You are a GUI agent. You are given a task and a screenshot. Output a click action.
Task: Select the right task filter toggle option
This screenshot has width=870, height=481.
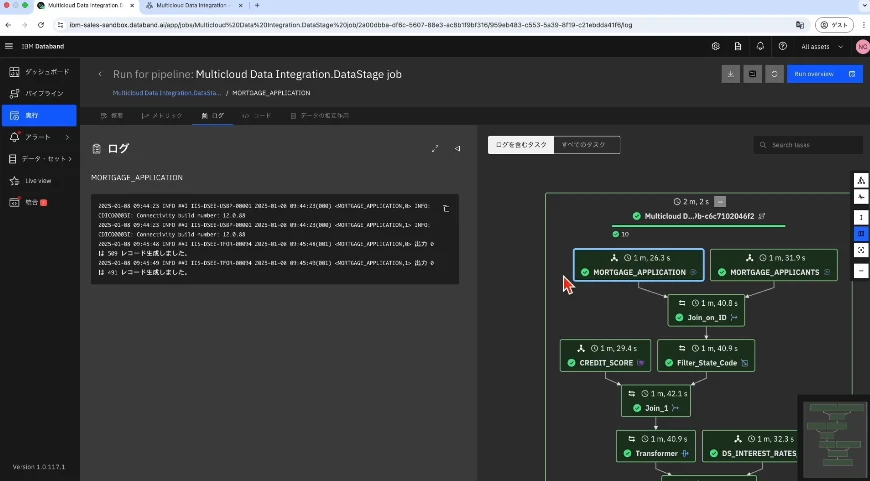587,145
